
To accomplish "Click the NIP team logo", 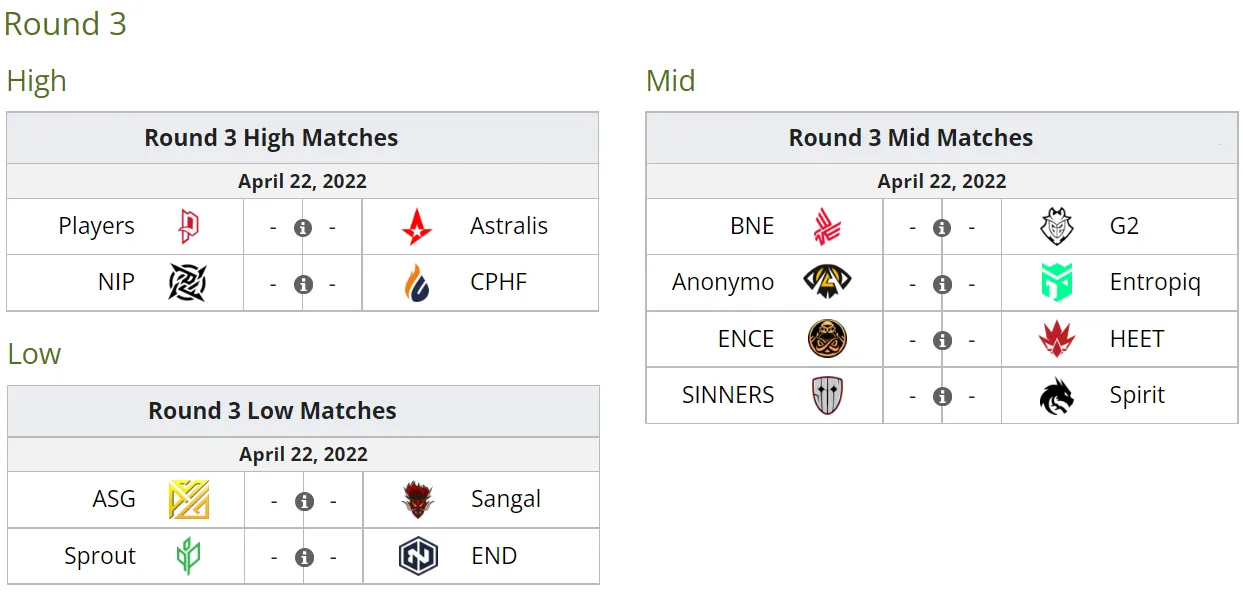I will point(187,283).
